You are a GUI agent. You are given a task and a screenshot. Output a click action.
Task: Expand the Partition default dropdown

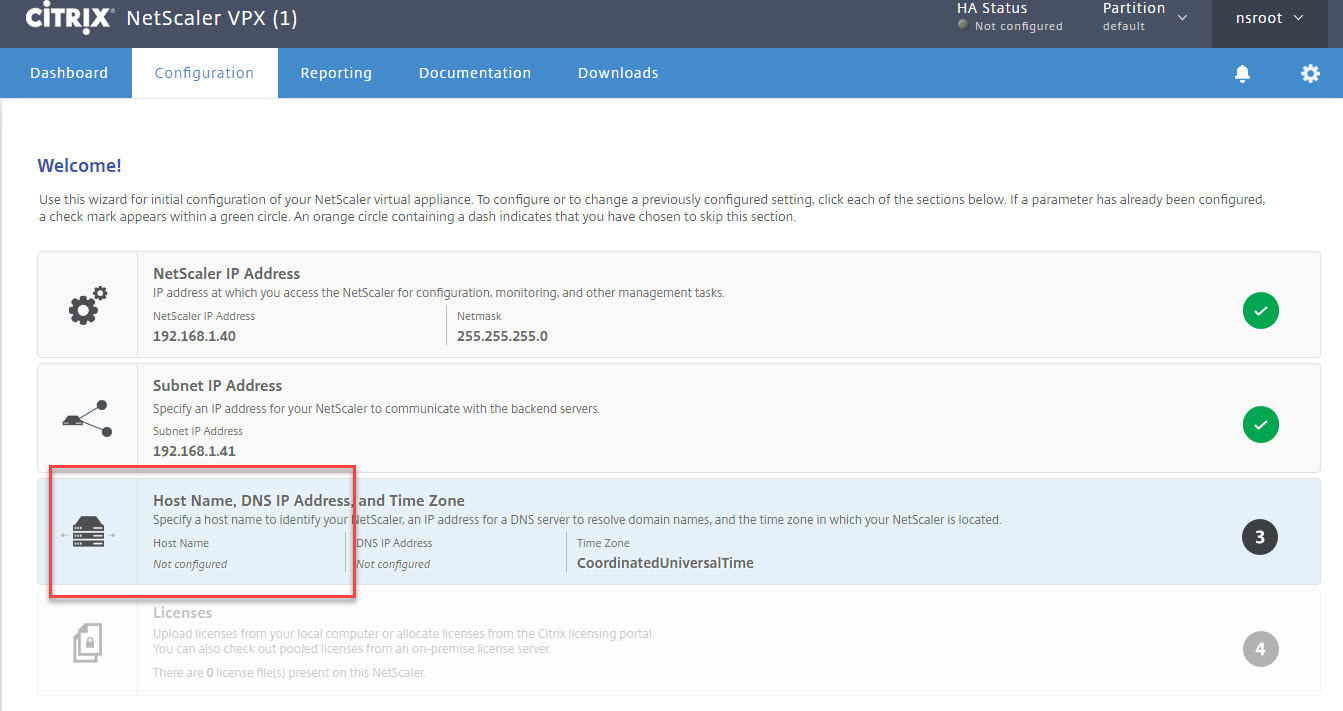(1146, 18)
